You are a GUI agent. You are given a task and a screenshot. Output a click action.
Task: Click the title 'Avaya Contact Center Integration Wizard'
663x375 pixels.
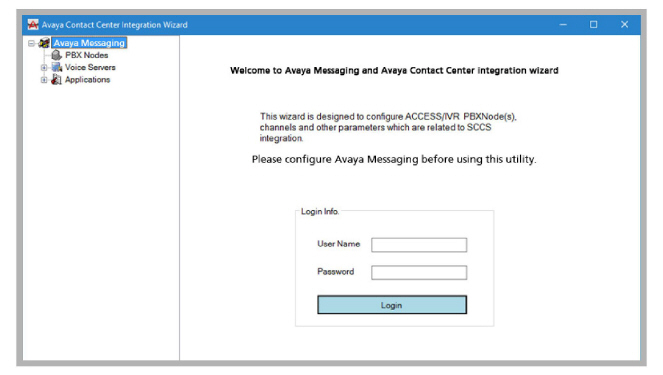tap(115, 25)
